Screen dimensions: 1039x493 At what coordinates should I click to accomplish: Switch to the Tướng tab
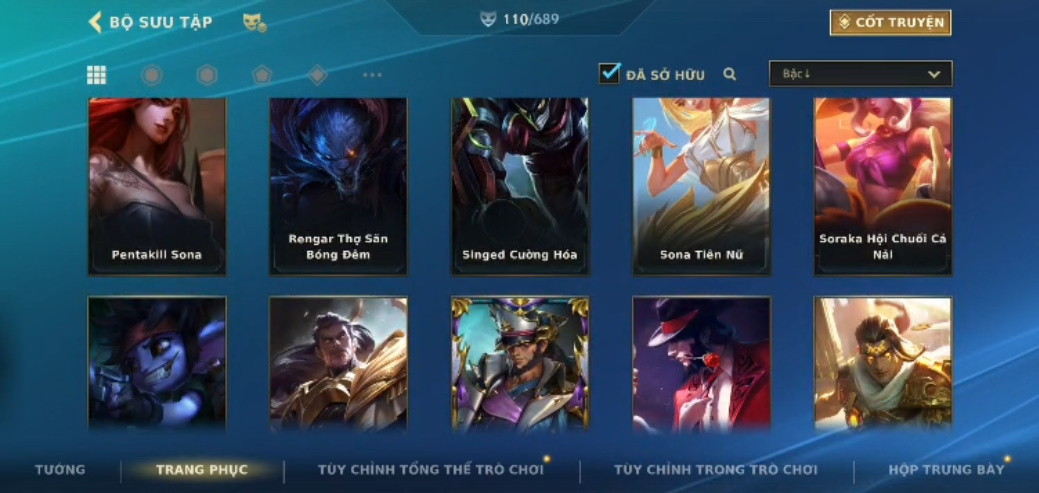pyautogui.click(x=60, y=470)
